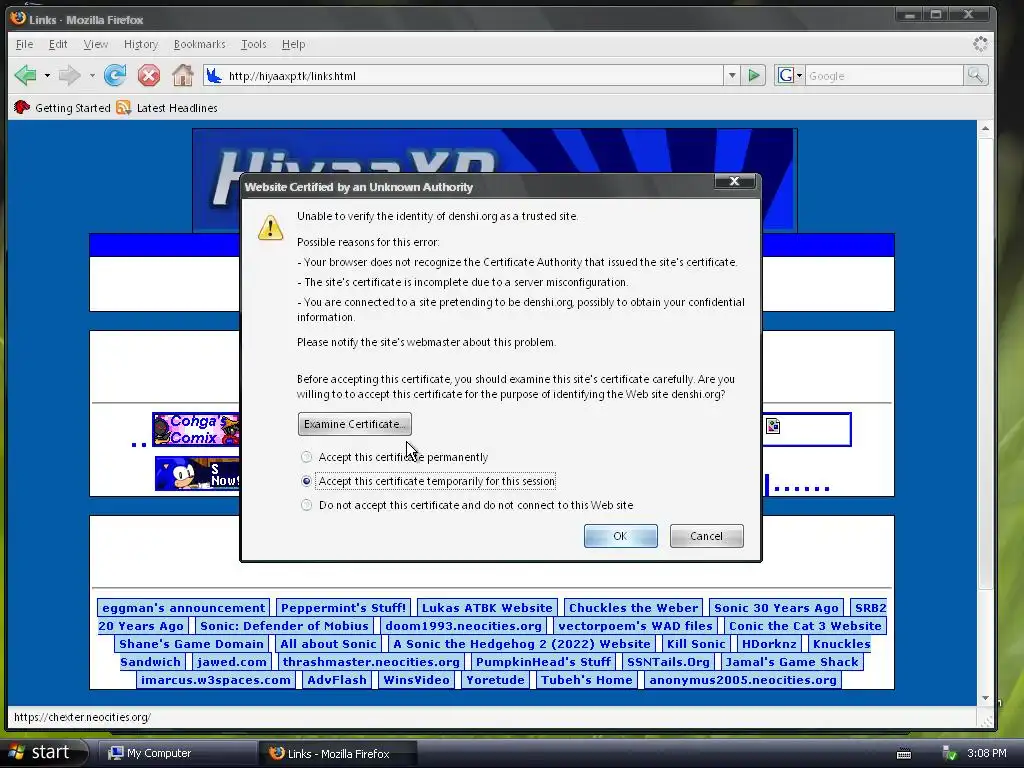
Task: Click the Forward arrow button
Action: tap(69, 76)
